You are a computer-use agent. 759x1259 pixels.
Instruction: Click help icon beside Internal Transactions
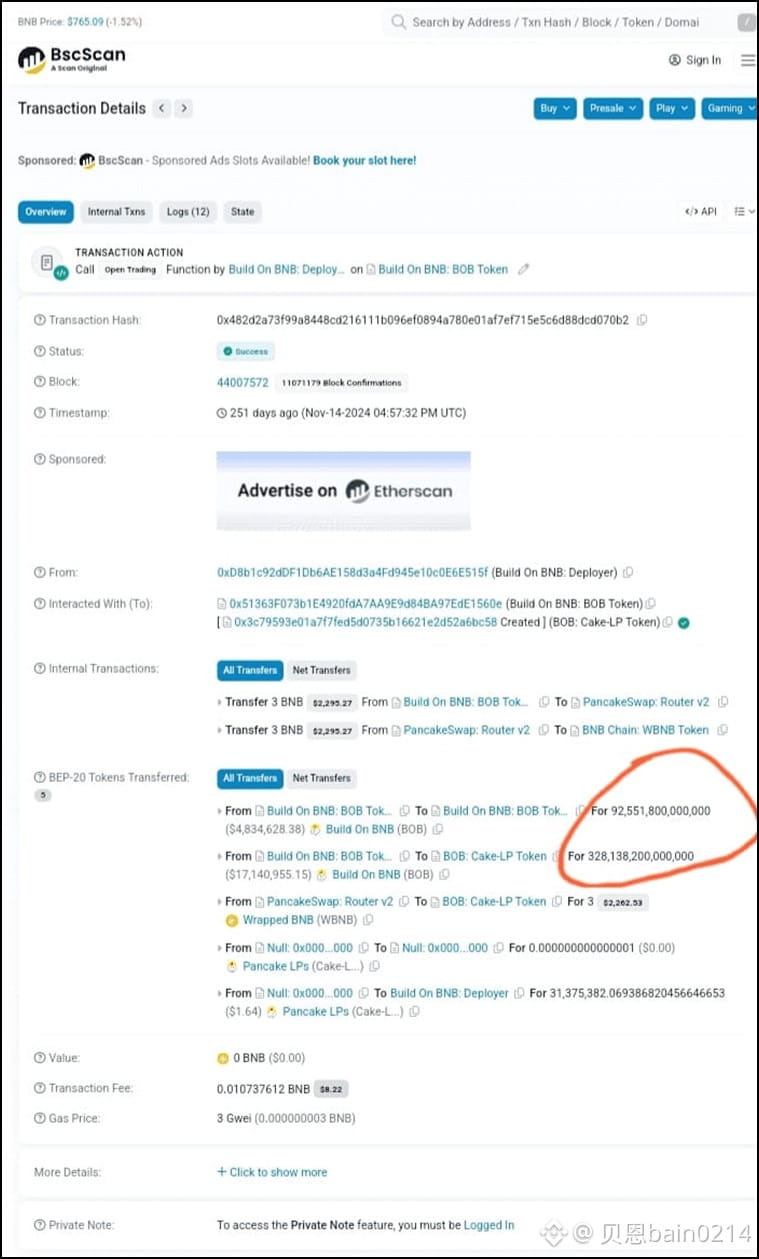pos(39,668)
